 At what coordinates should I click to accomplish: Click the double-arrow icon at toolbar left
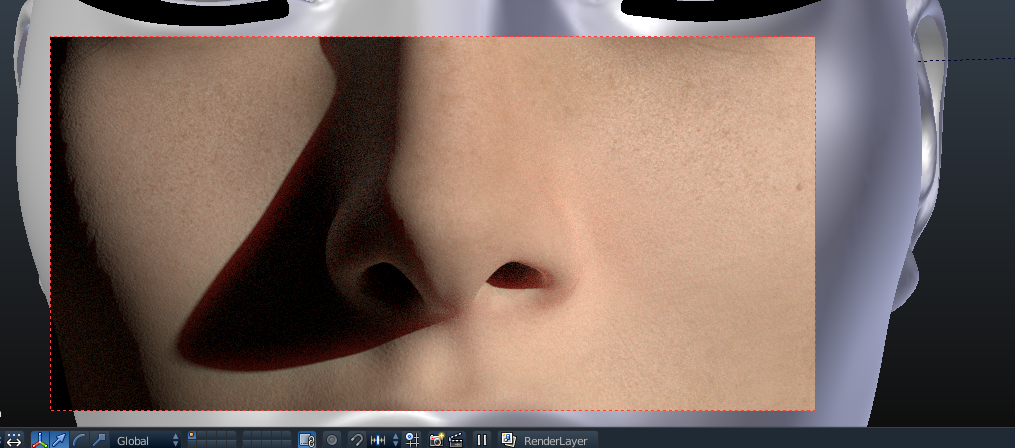click(14, 440)
